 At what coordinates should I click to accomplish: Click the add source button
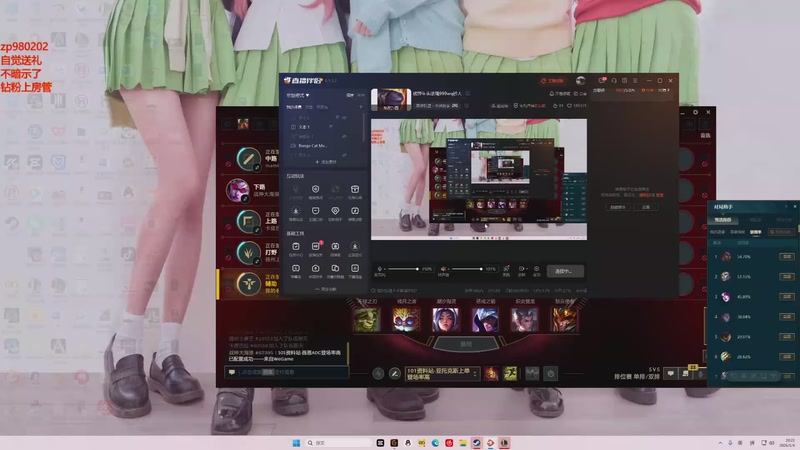coord(326,162)
